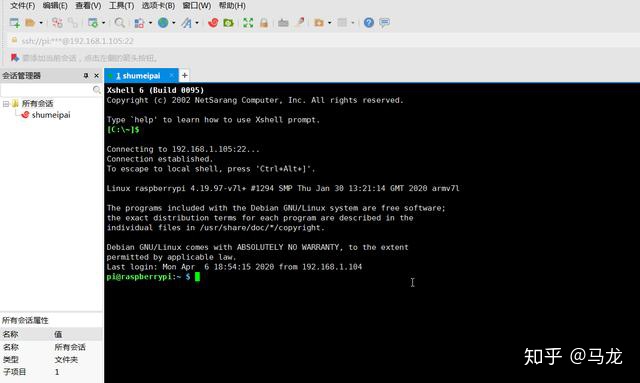Open the 文件(F) menu
Screen dimensions: 640x383
(x=22, y=6)
